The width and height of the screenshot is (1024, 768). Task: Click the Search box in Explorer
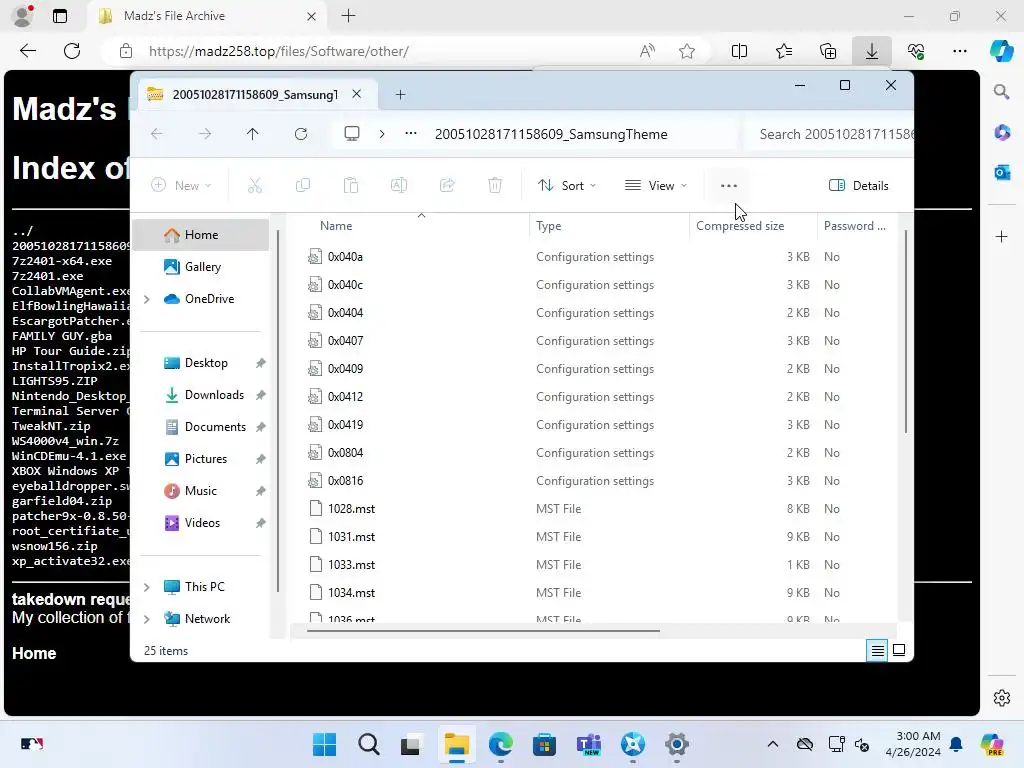point(829,134)
